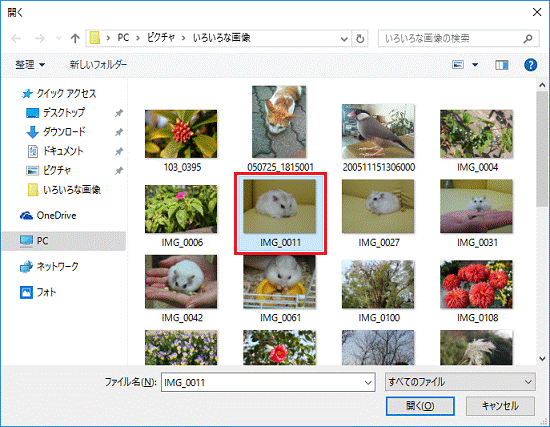
Task: Select PC in the navigation pane
Action: tap(63, 241)
